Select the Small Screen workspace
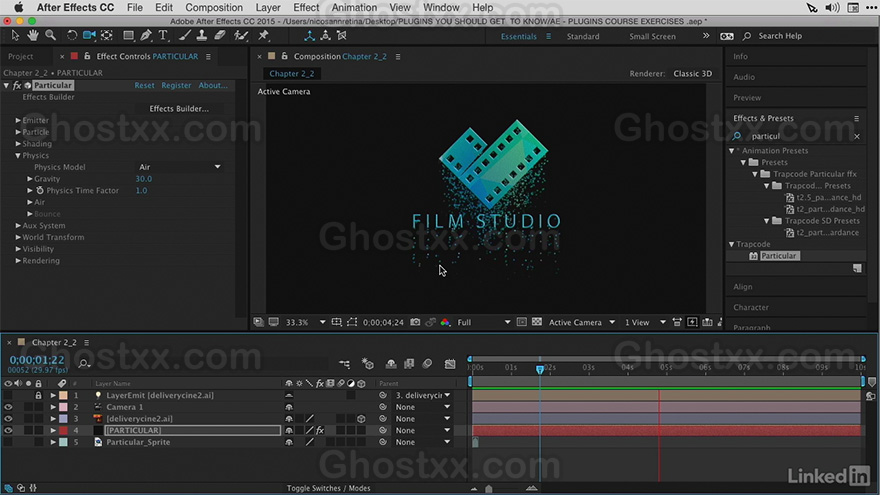This screenshot has height=495, width=880. coord(652,36)
